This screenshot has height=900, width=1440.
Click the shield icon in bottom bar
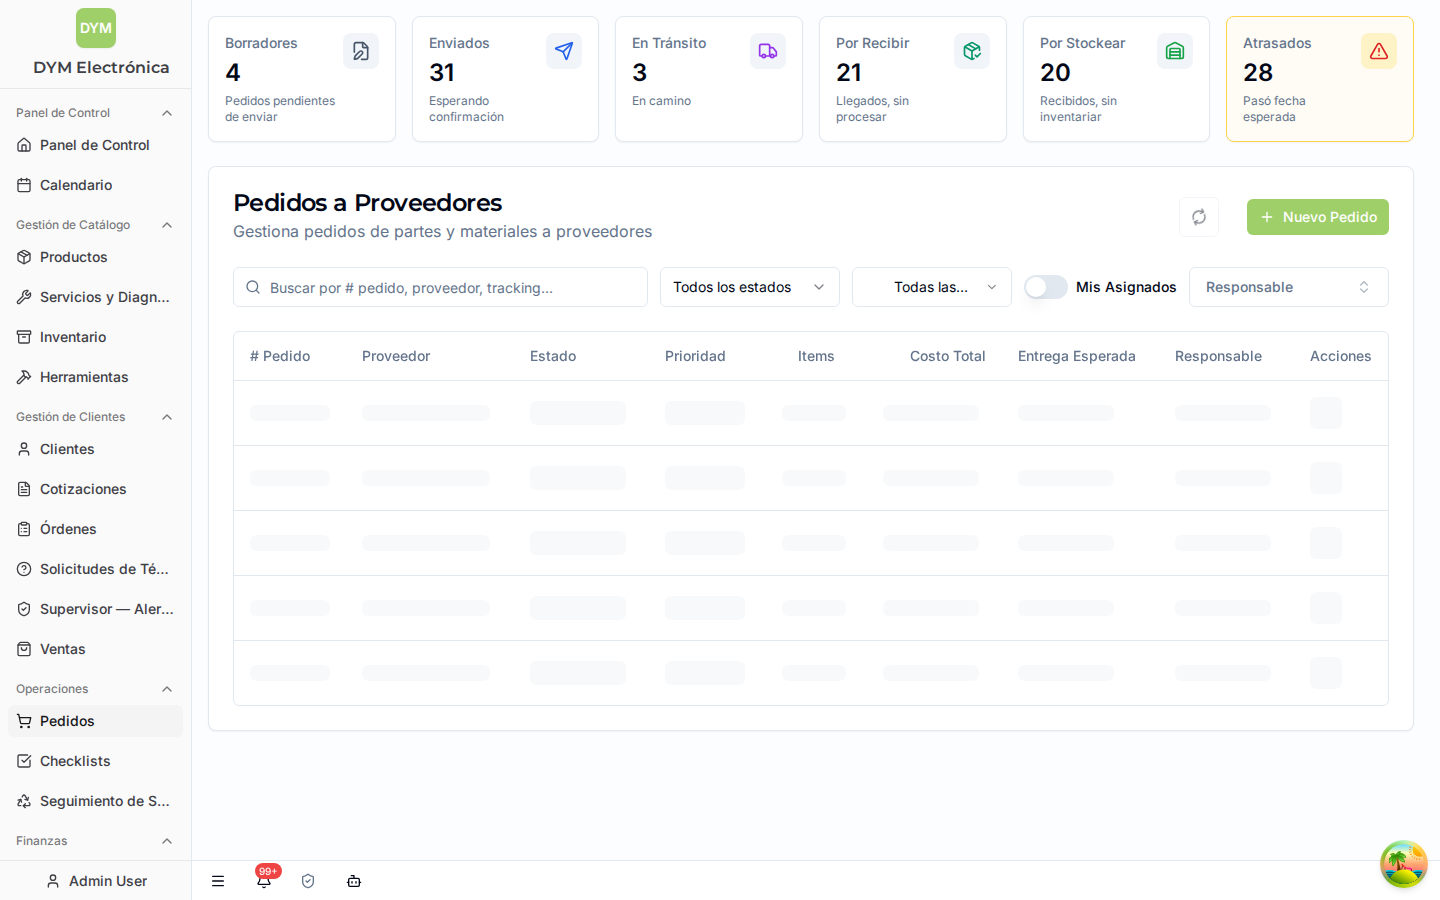308,881
